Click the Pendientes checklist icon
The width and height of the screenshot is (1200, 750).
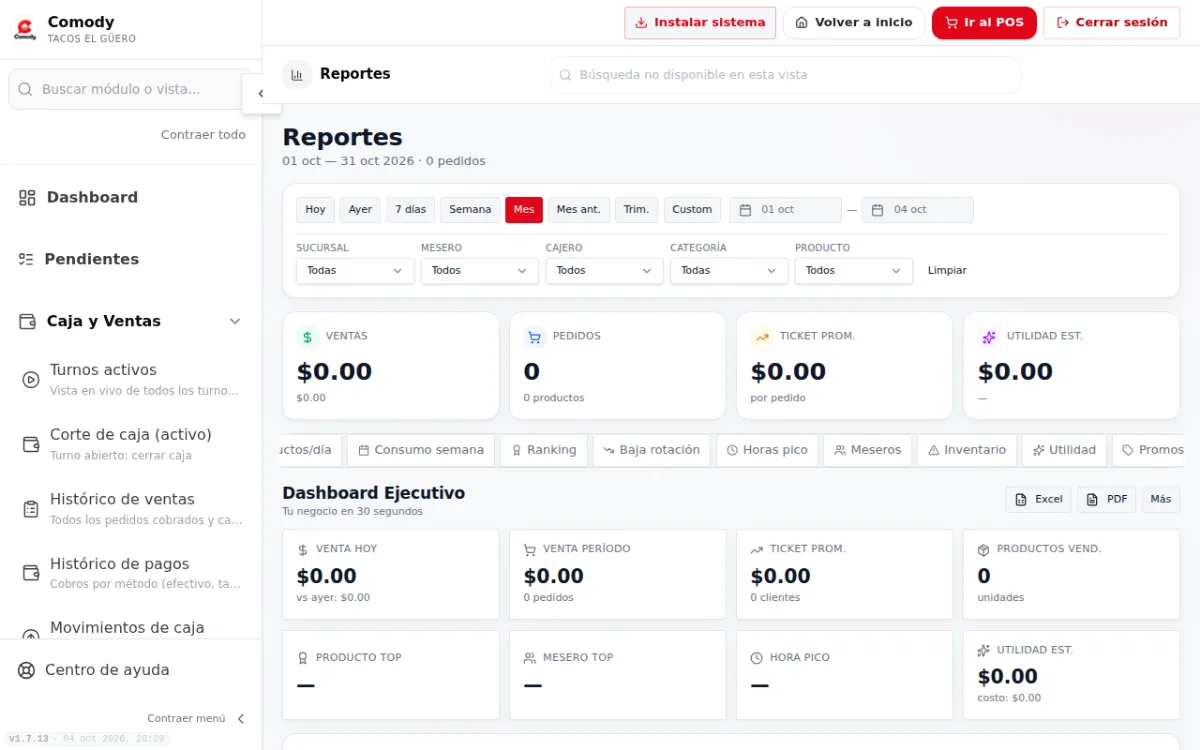pyautogui.click(x=26, y=259)
